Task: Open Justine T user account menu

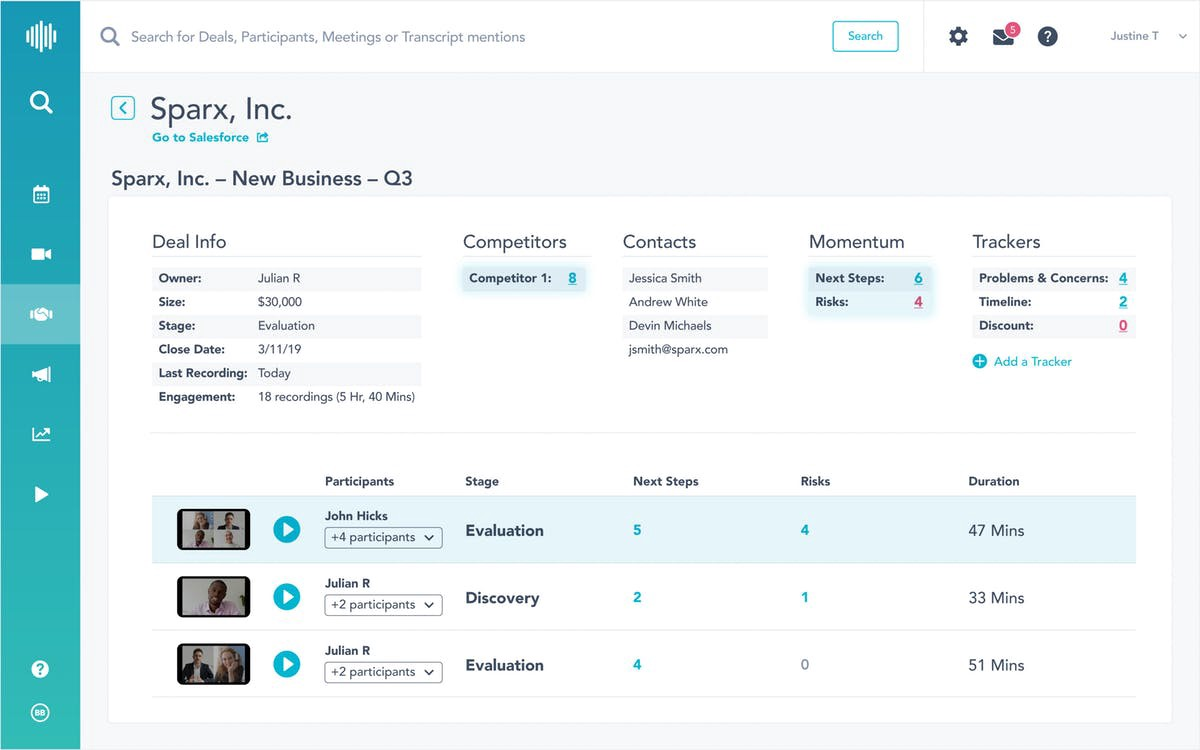Action: click(1146, 36)
